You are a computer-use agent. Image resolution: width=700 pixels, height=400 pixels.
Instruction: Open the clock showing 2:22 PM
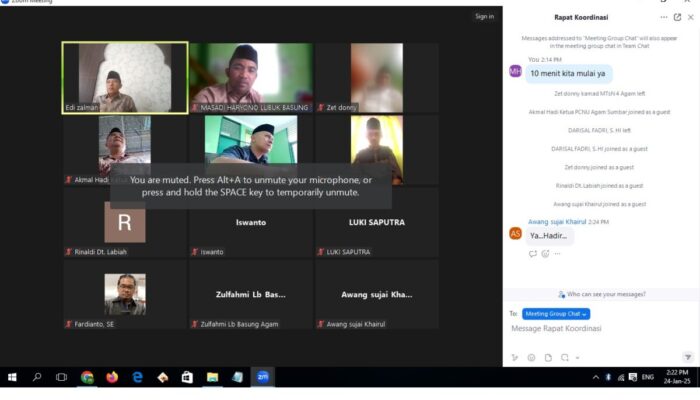677,377
